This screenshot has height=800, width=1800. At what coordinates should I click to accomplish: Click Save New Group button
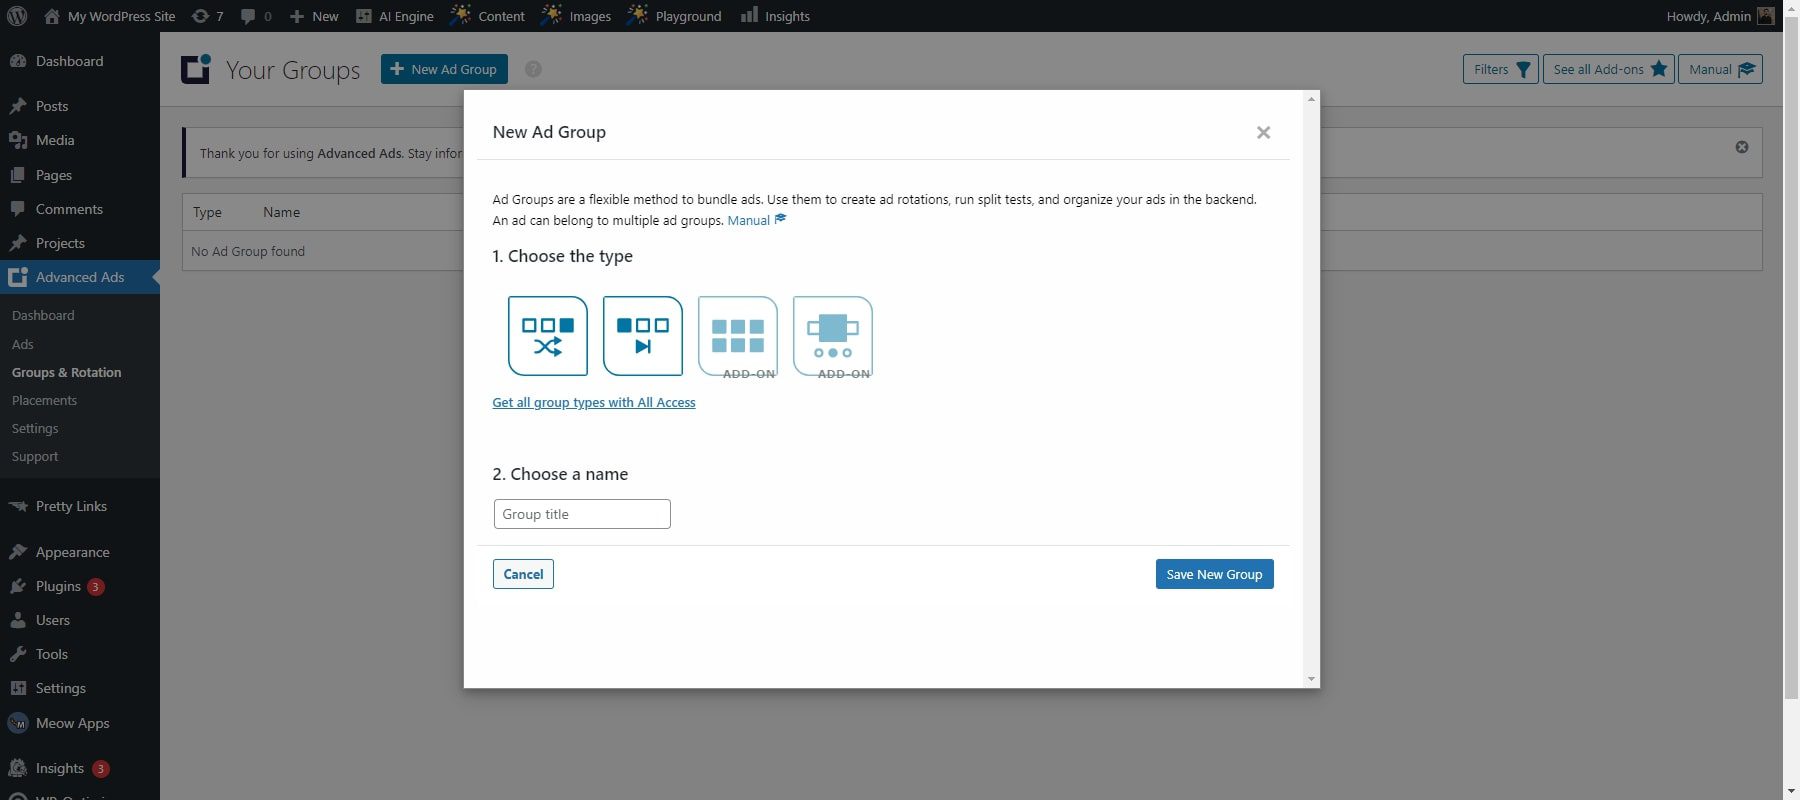[1214, 574]
